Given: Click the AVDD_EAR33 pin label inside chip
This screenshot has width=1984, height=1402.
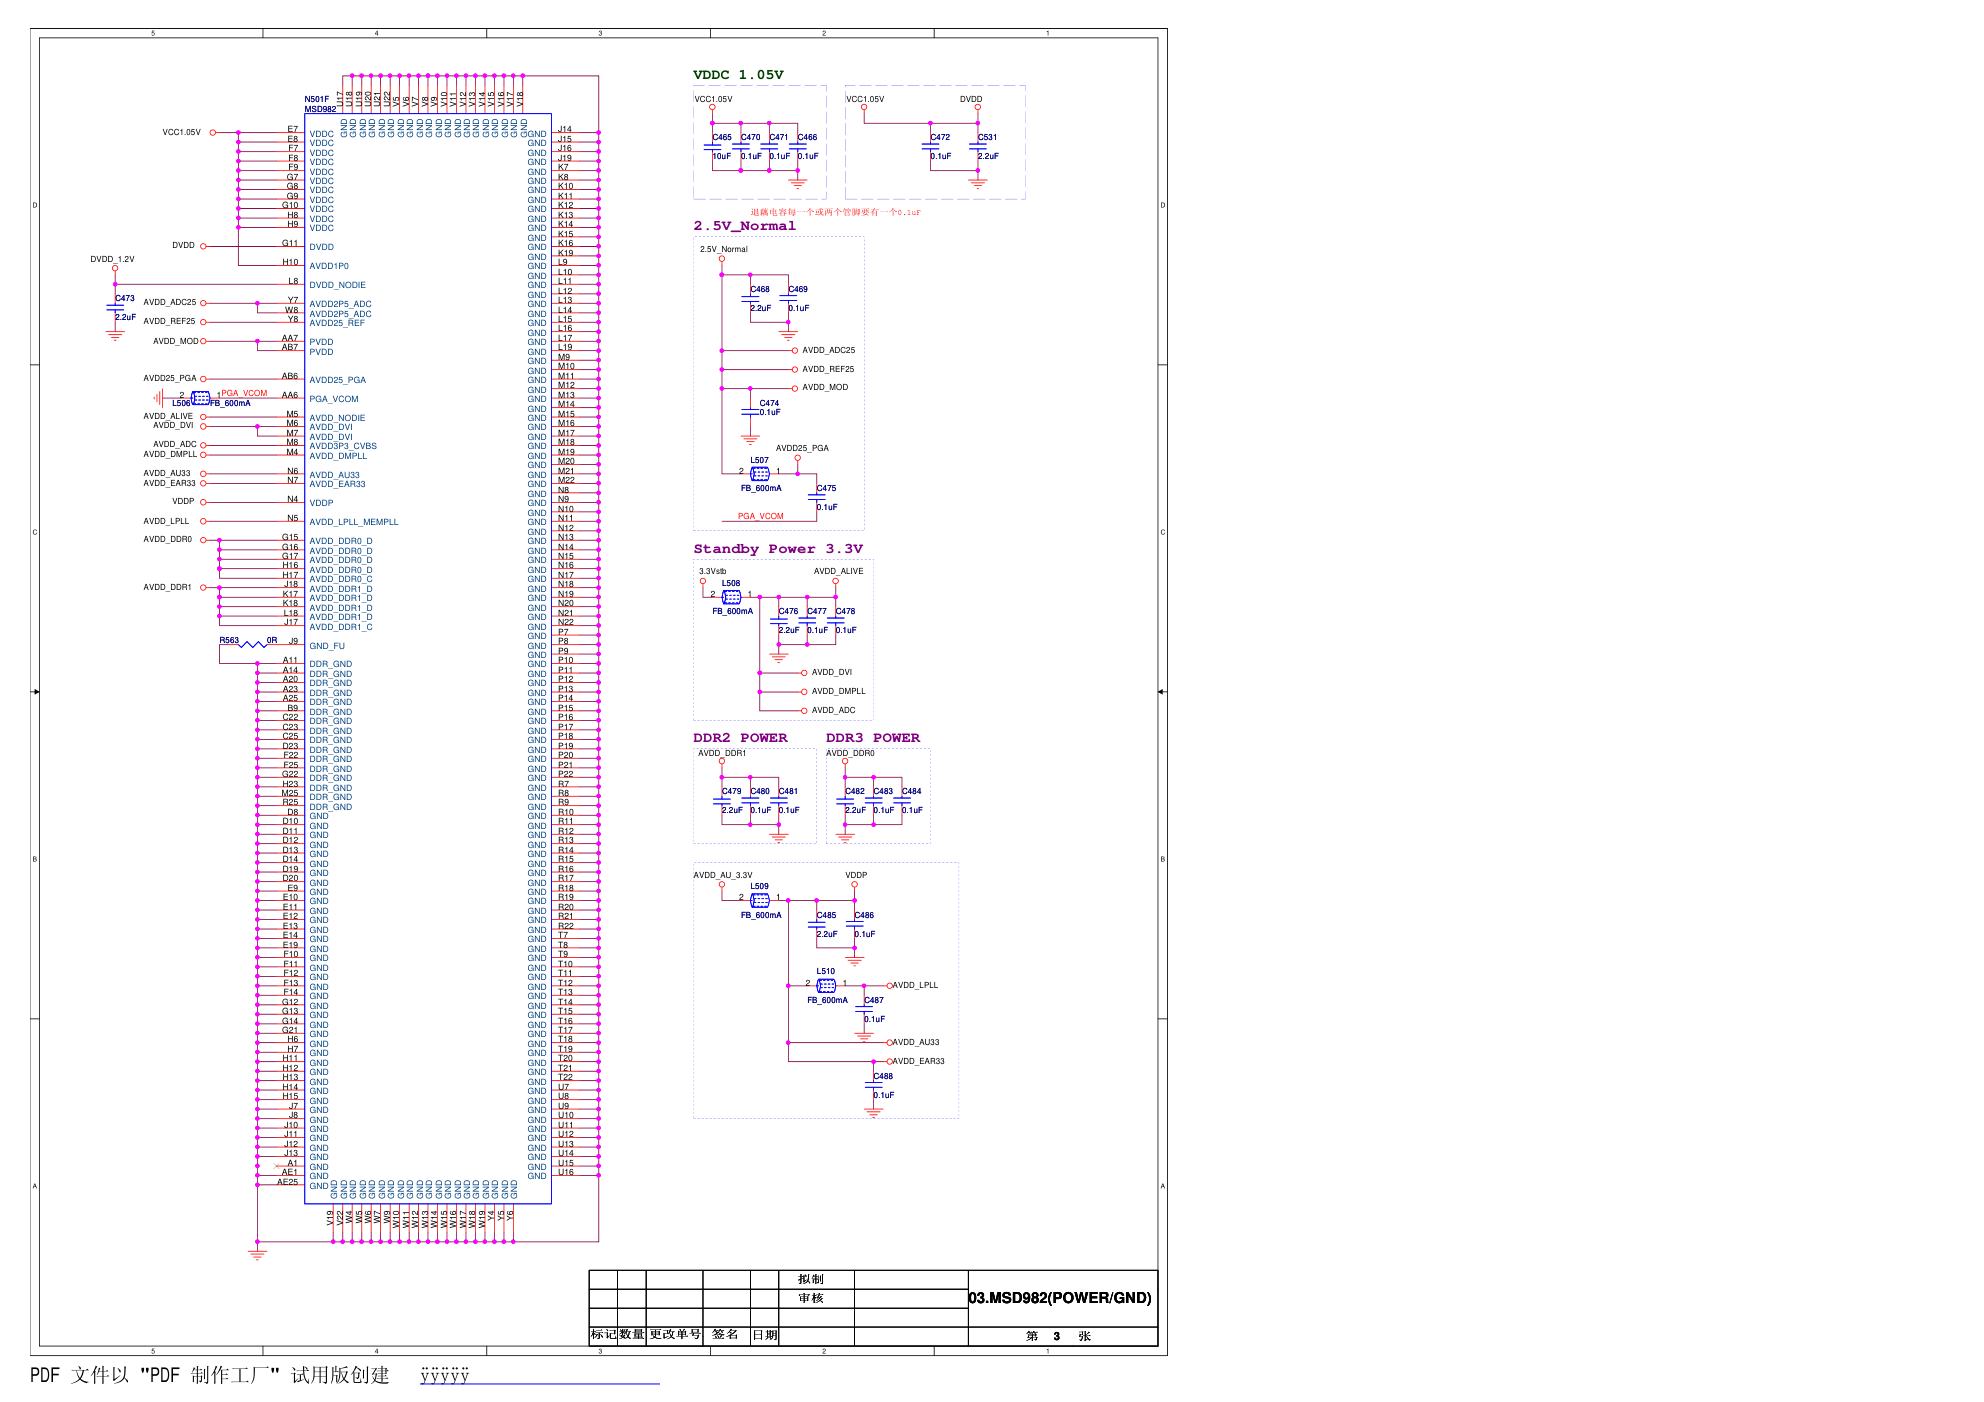Looking at the screenshot, I should [338, 484].
